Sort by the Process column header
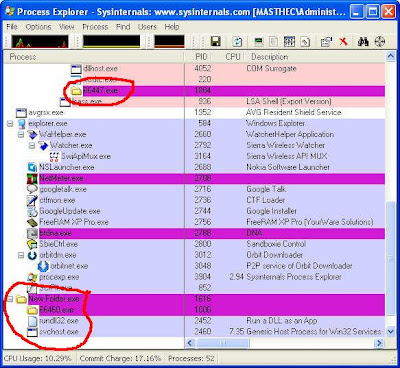 pyautogui.click(x=94, y=57)
